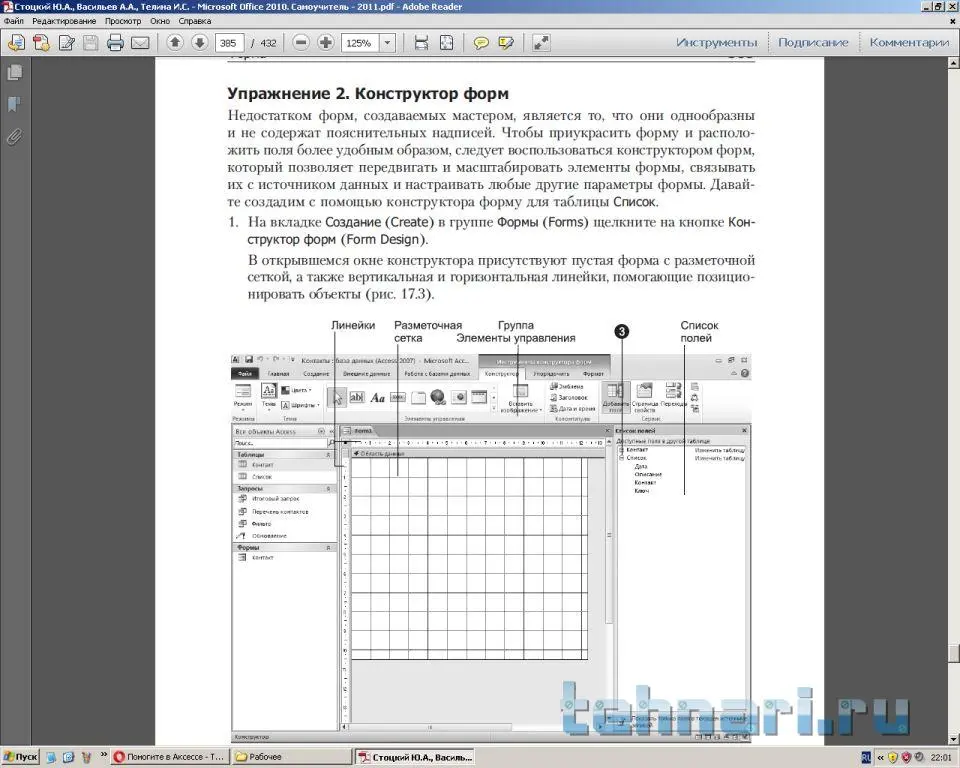Open the Окно menu
The width and height of the screenshot is (960, 768).
[x=160, y=21]
